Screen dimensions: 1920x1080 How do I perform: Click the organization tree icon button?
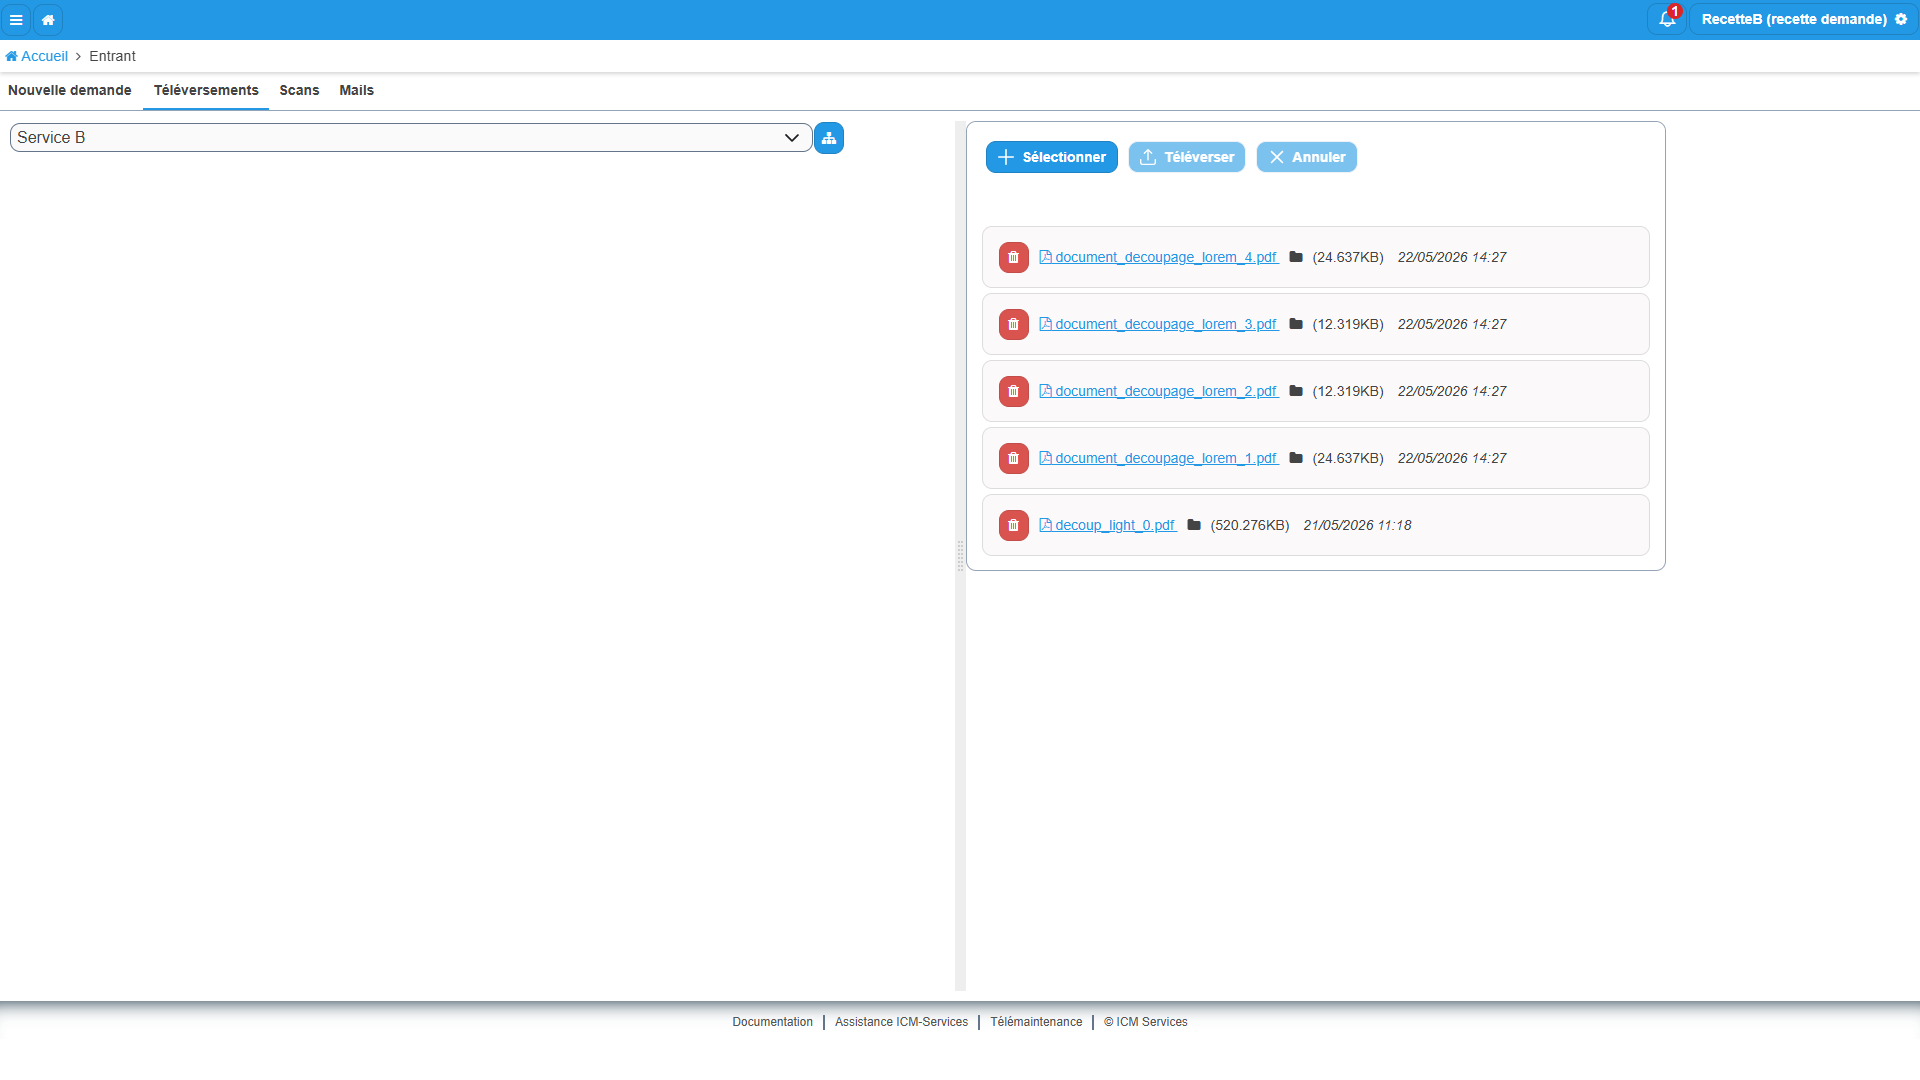[x=829, y=138]
